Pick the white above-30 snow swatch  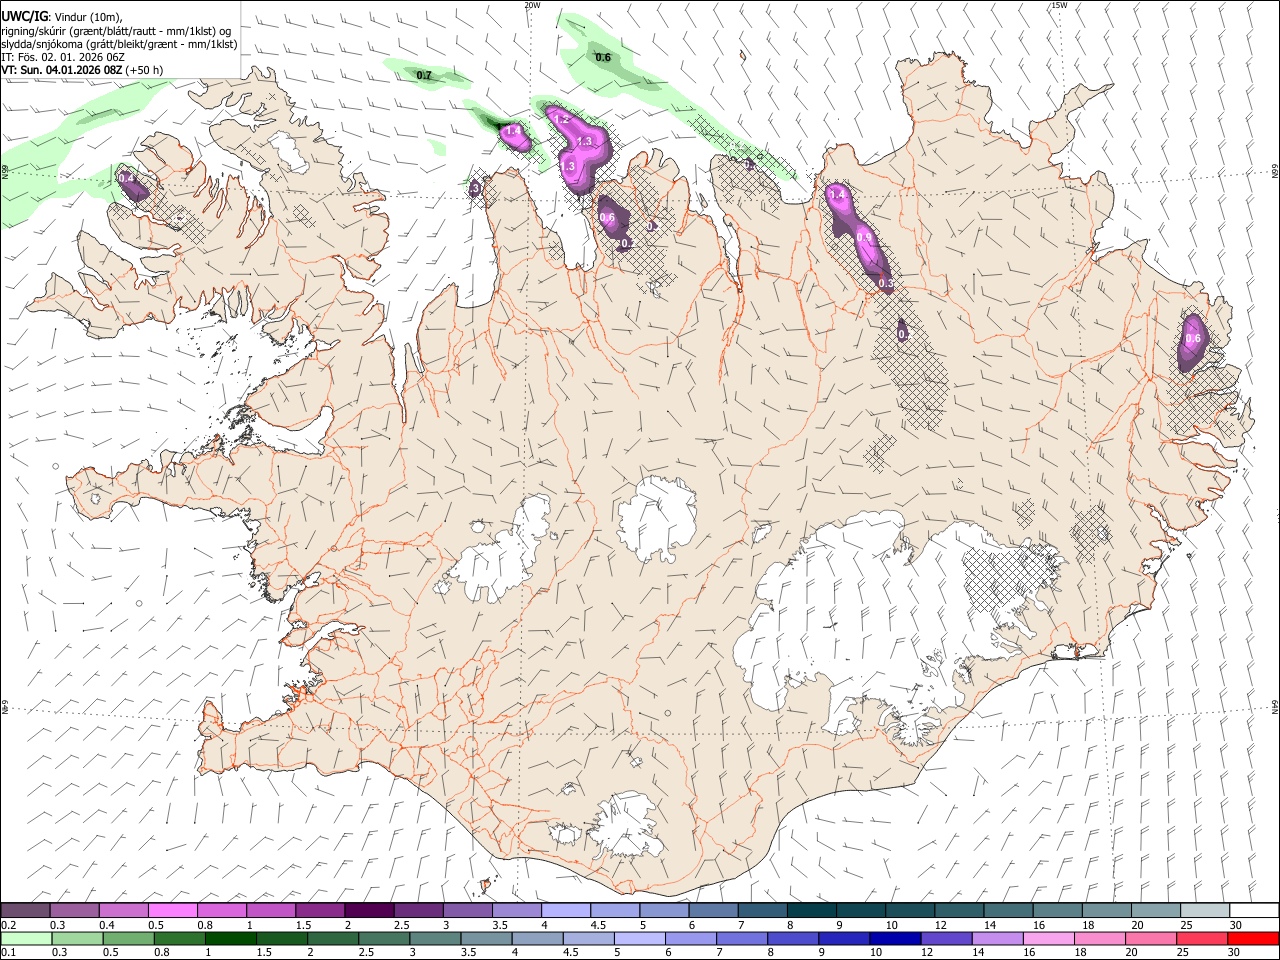click(1253, 911)
